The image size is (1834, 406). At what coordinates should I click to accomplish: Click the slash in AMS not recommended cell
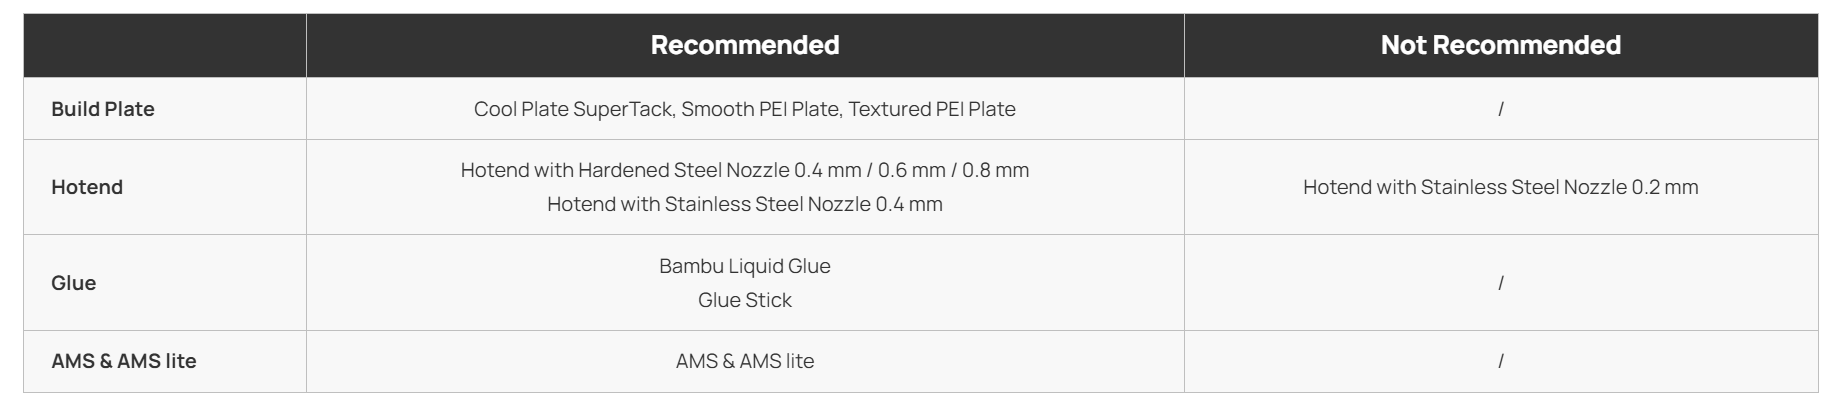tap(1500, 361)
